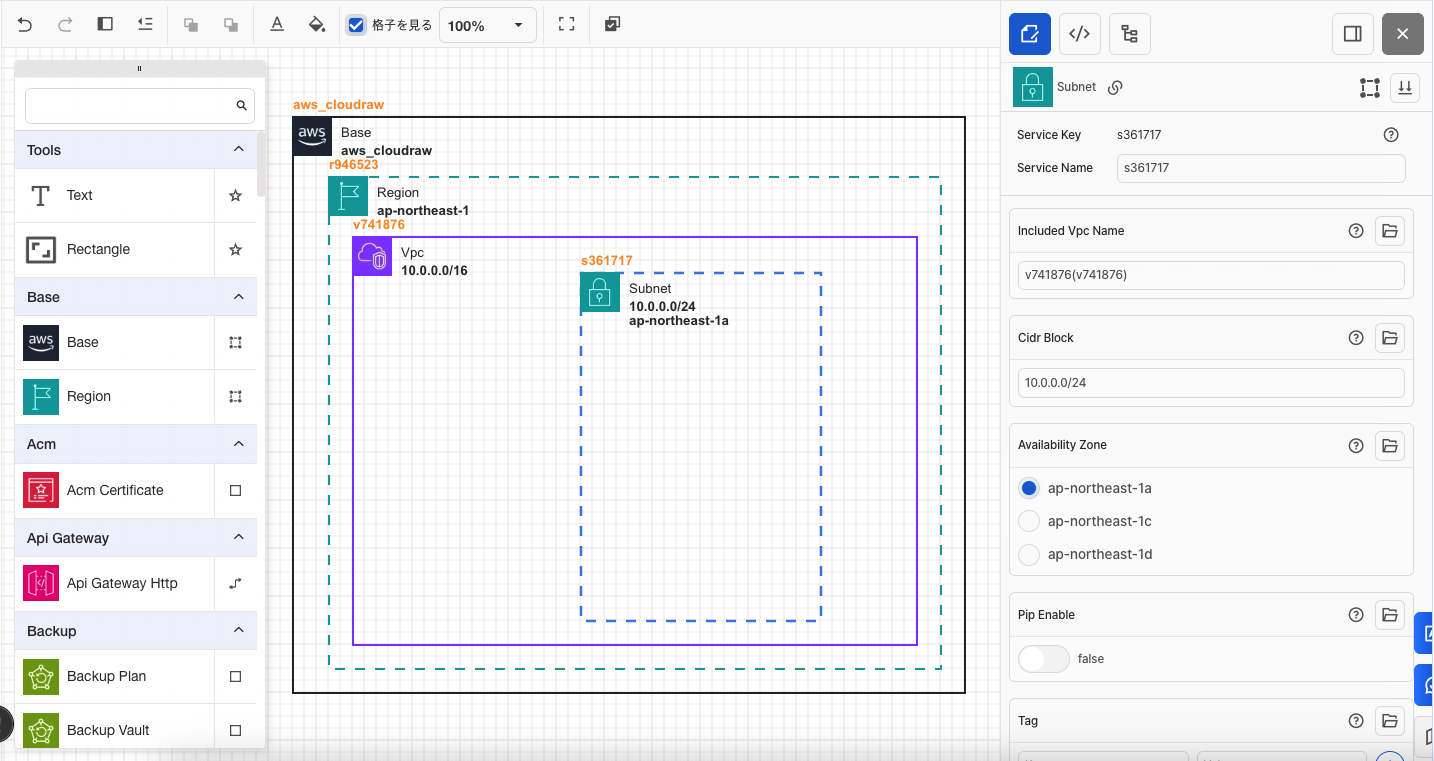Click the send to back icon
Image resolution: width=1434 pixels, height=761 pixels.
point(231,25)
